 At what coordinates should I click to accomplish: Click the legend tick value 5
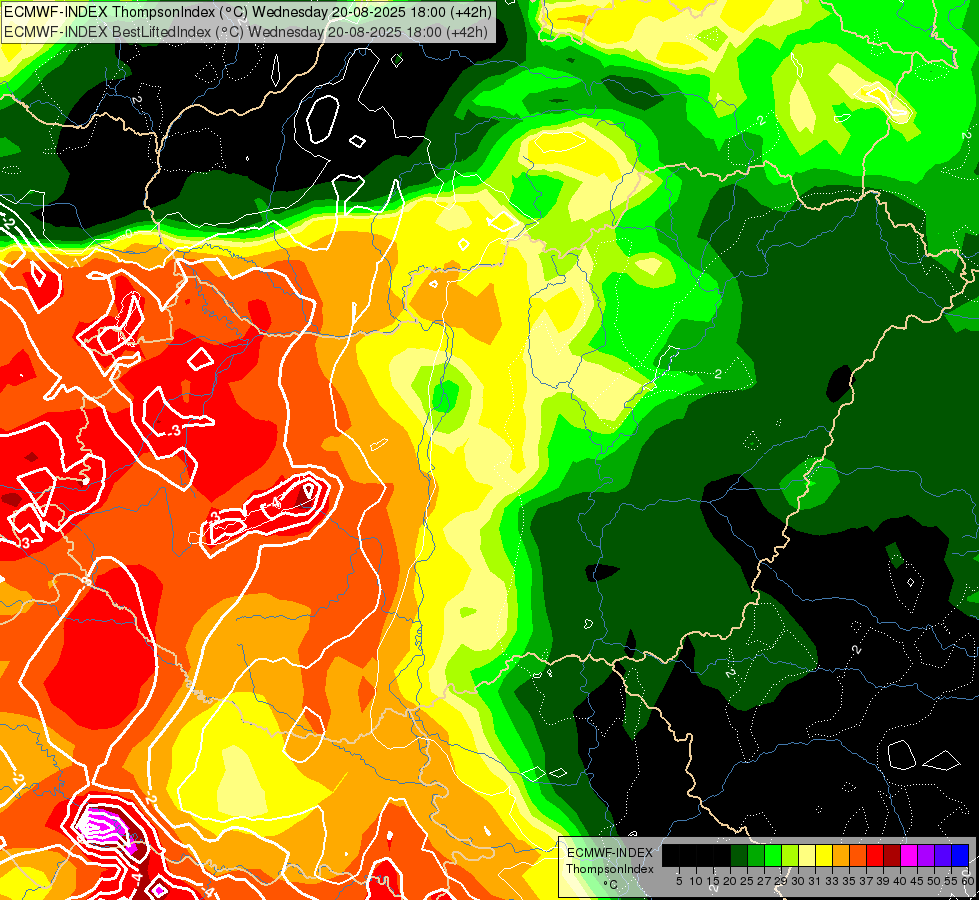coord(679,881)
